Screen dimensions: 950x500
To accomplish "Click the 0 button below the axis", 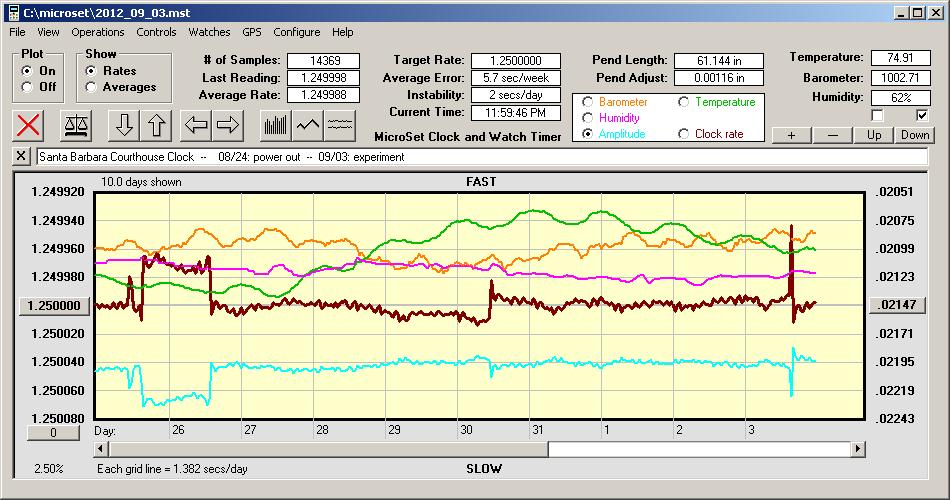I will [53, 433].
